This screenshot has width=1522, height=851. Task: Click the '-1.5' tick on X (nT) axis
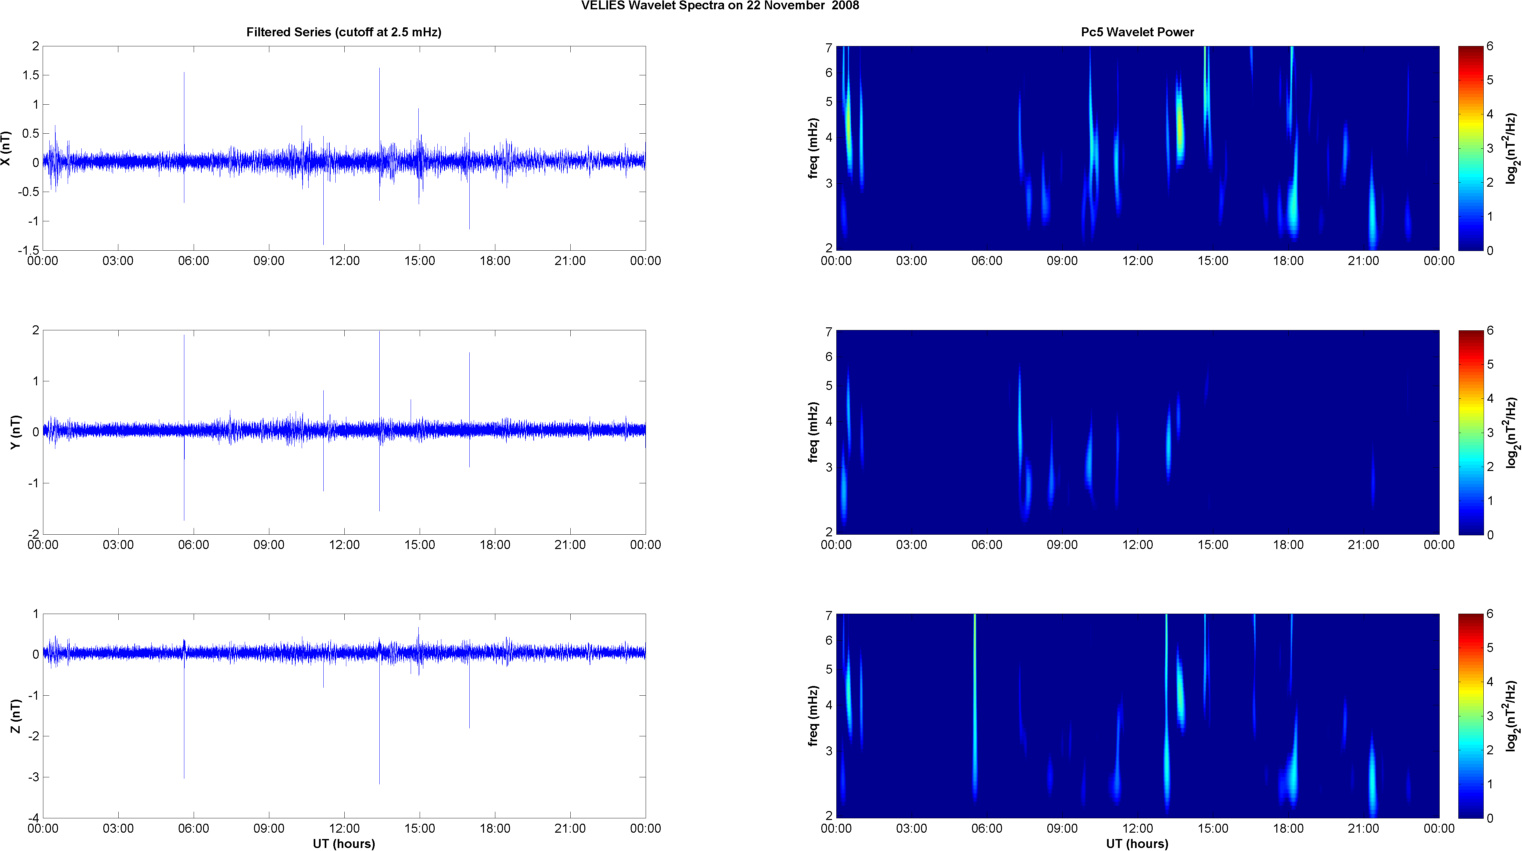coord(28,251)
